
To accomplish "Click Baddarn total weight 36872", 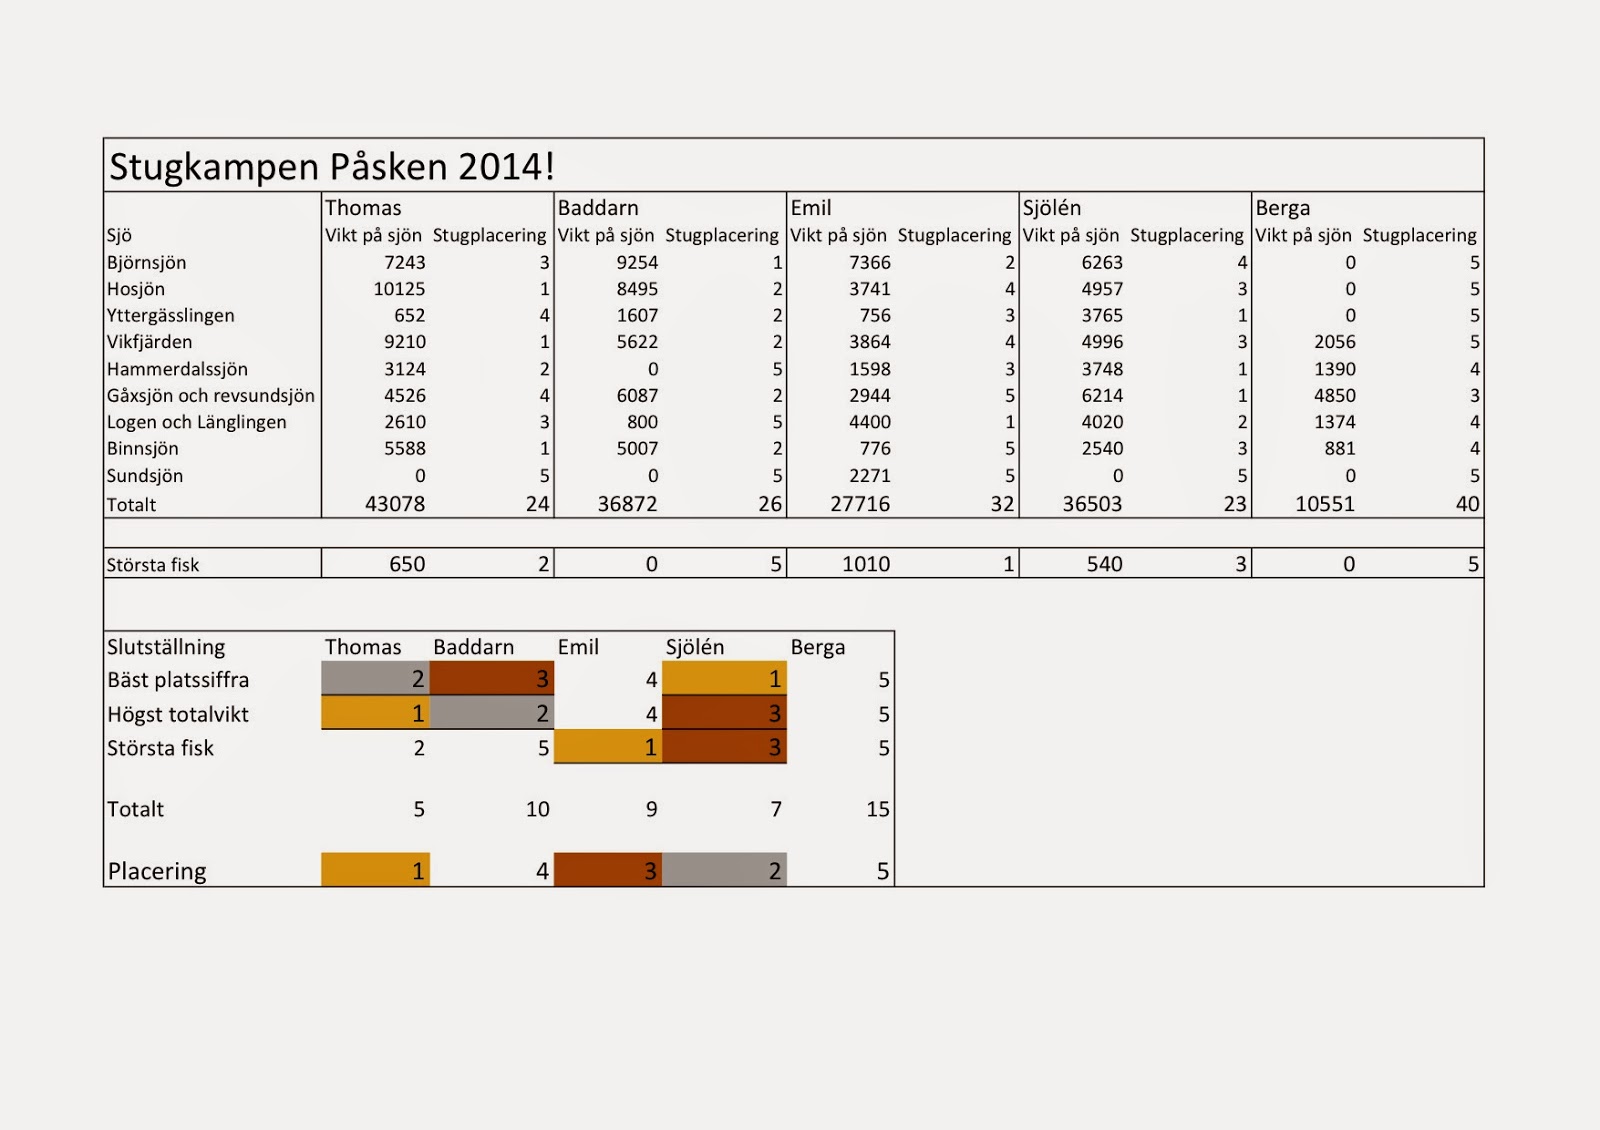I will tap(628, 504).
